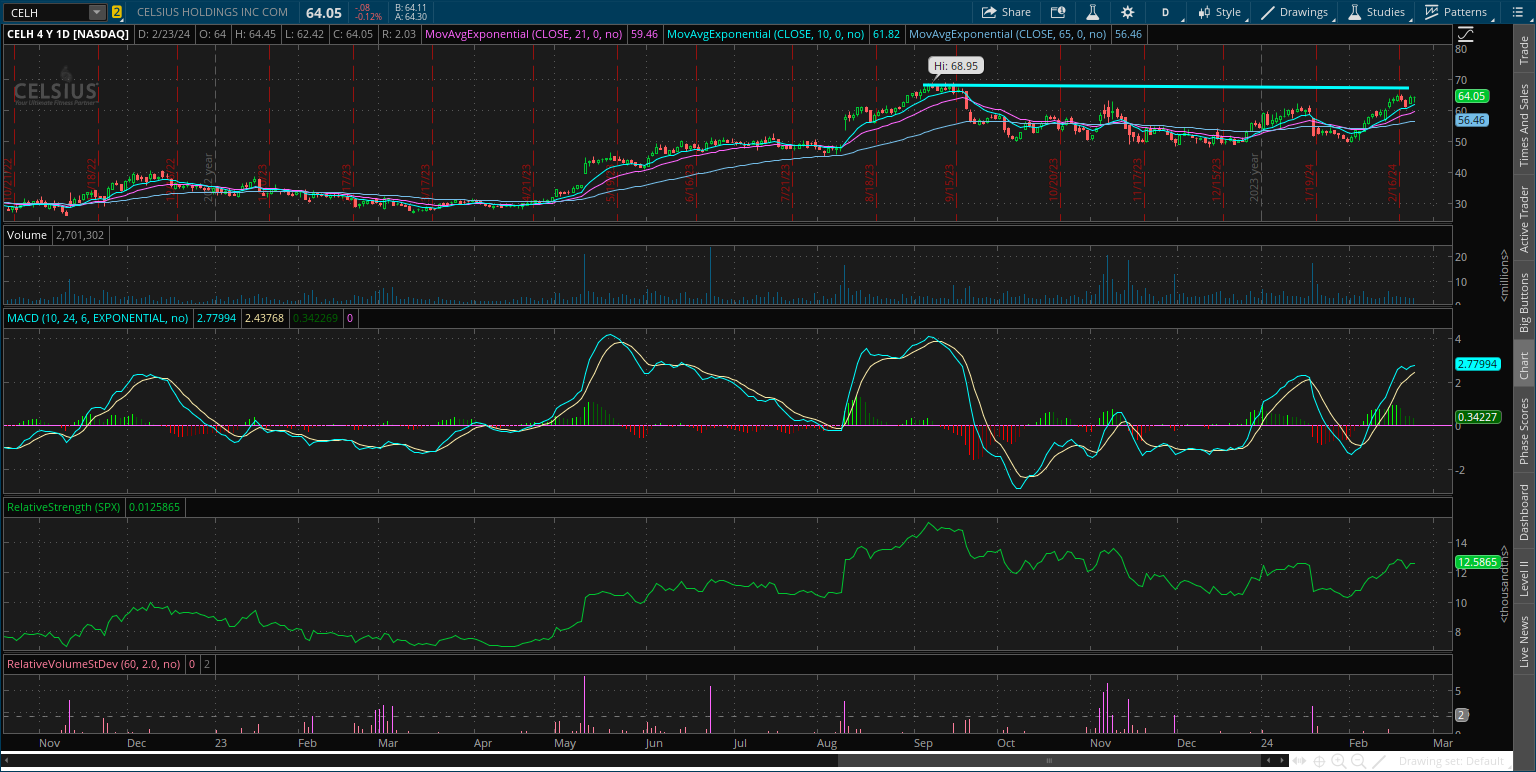Open the Big Buttons side tab
1536x772 pixels.
tap(1523, 302)
